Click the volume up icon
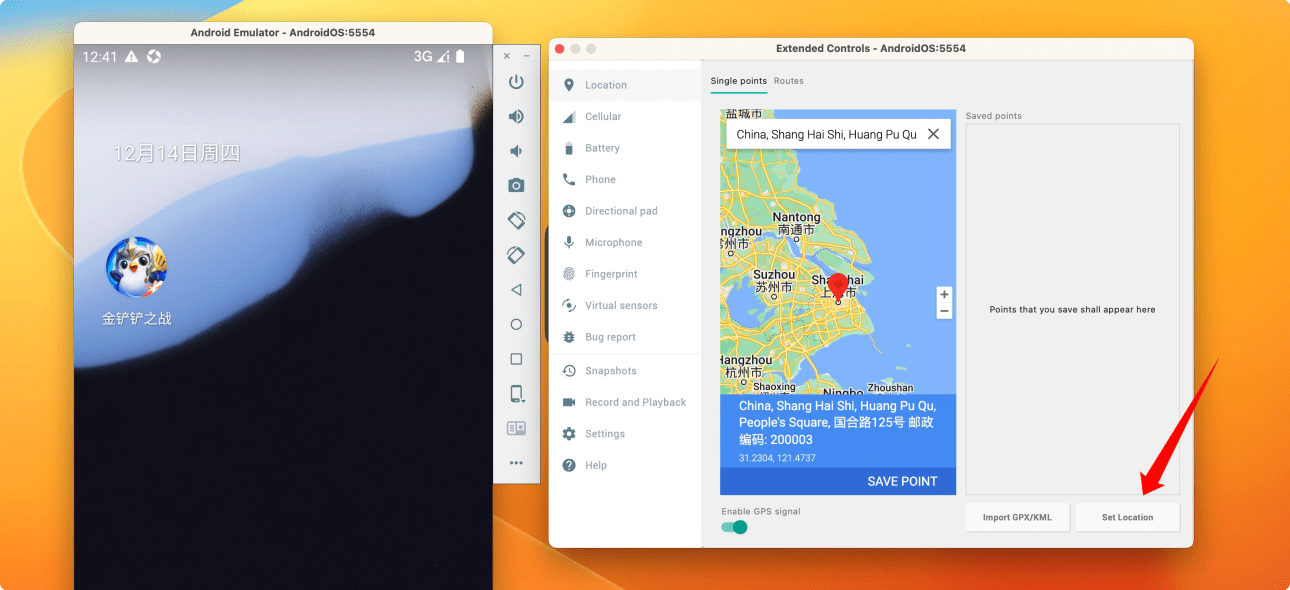 click(x=516, y=117)
